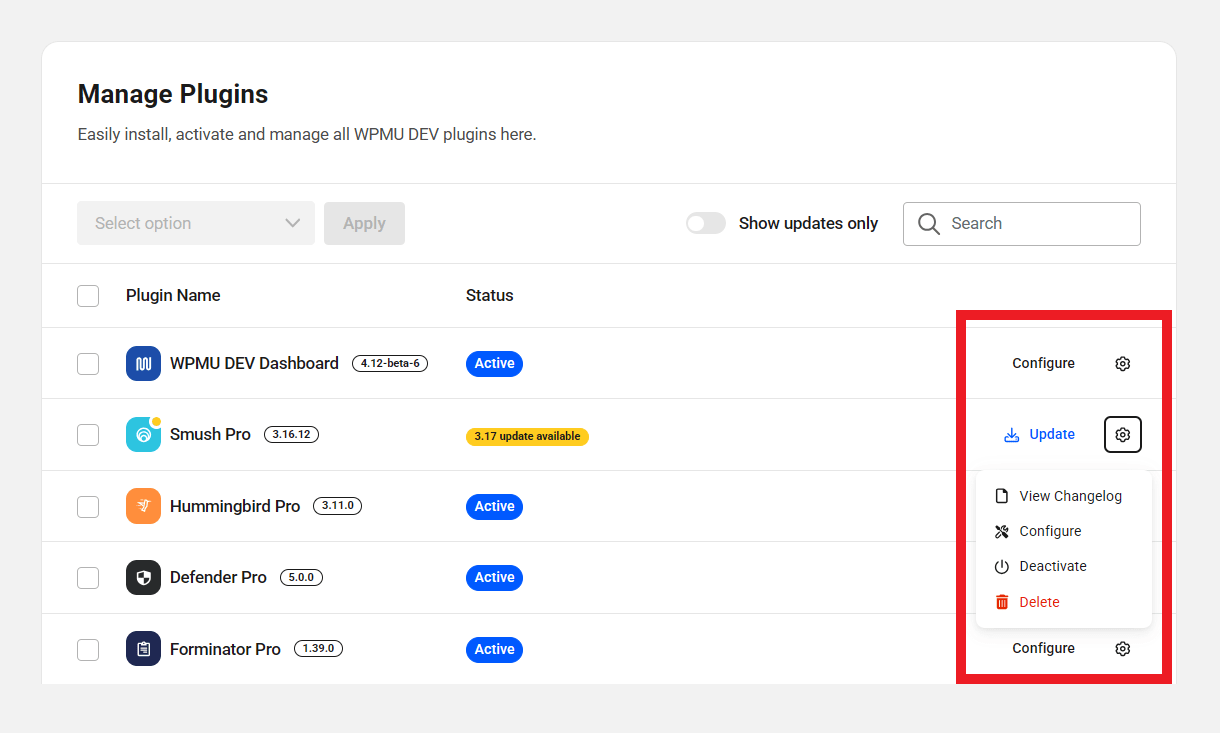The image size is (1220, 733).
Task: Open Forminator Pro gear settings icon
Action: point(1122,649)
